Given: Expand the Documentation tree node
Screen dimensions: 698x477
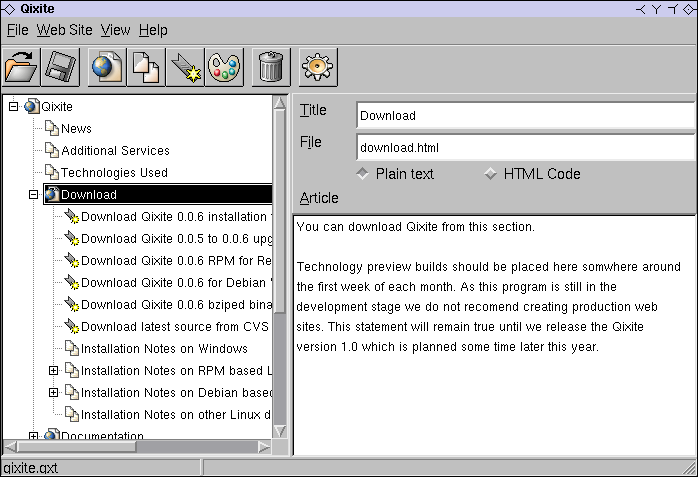Looking at the screenshot, I should pos(33,436).
